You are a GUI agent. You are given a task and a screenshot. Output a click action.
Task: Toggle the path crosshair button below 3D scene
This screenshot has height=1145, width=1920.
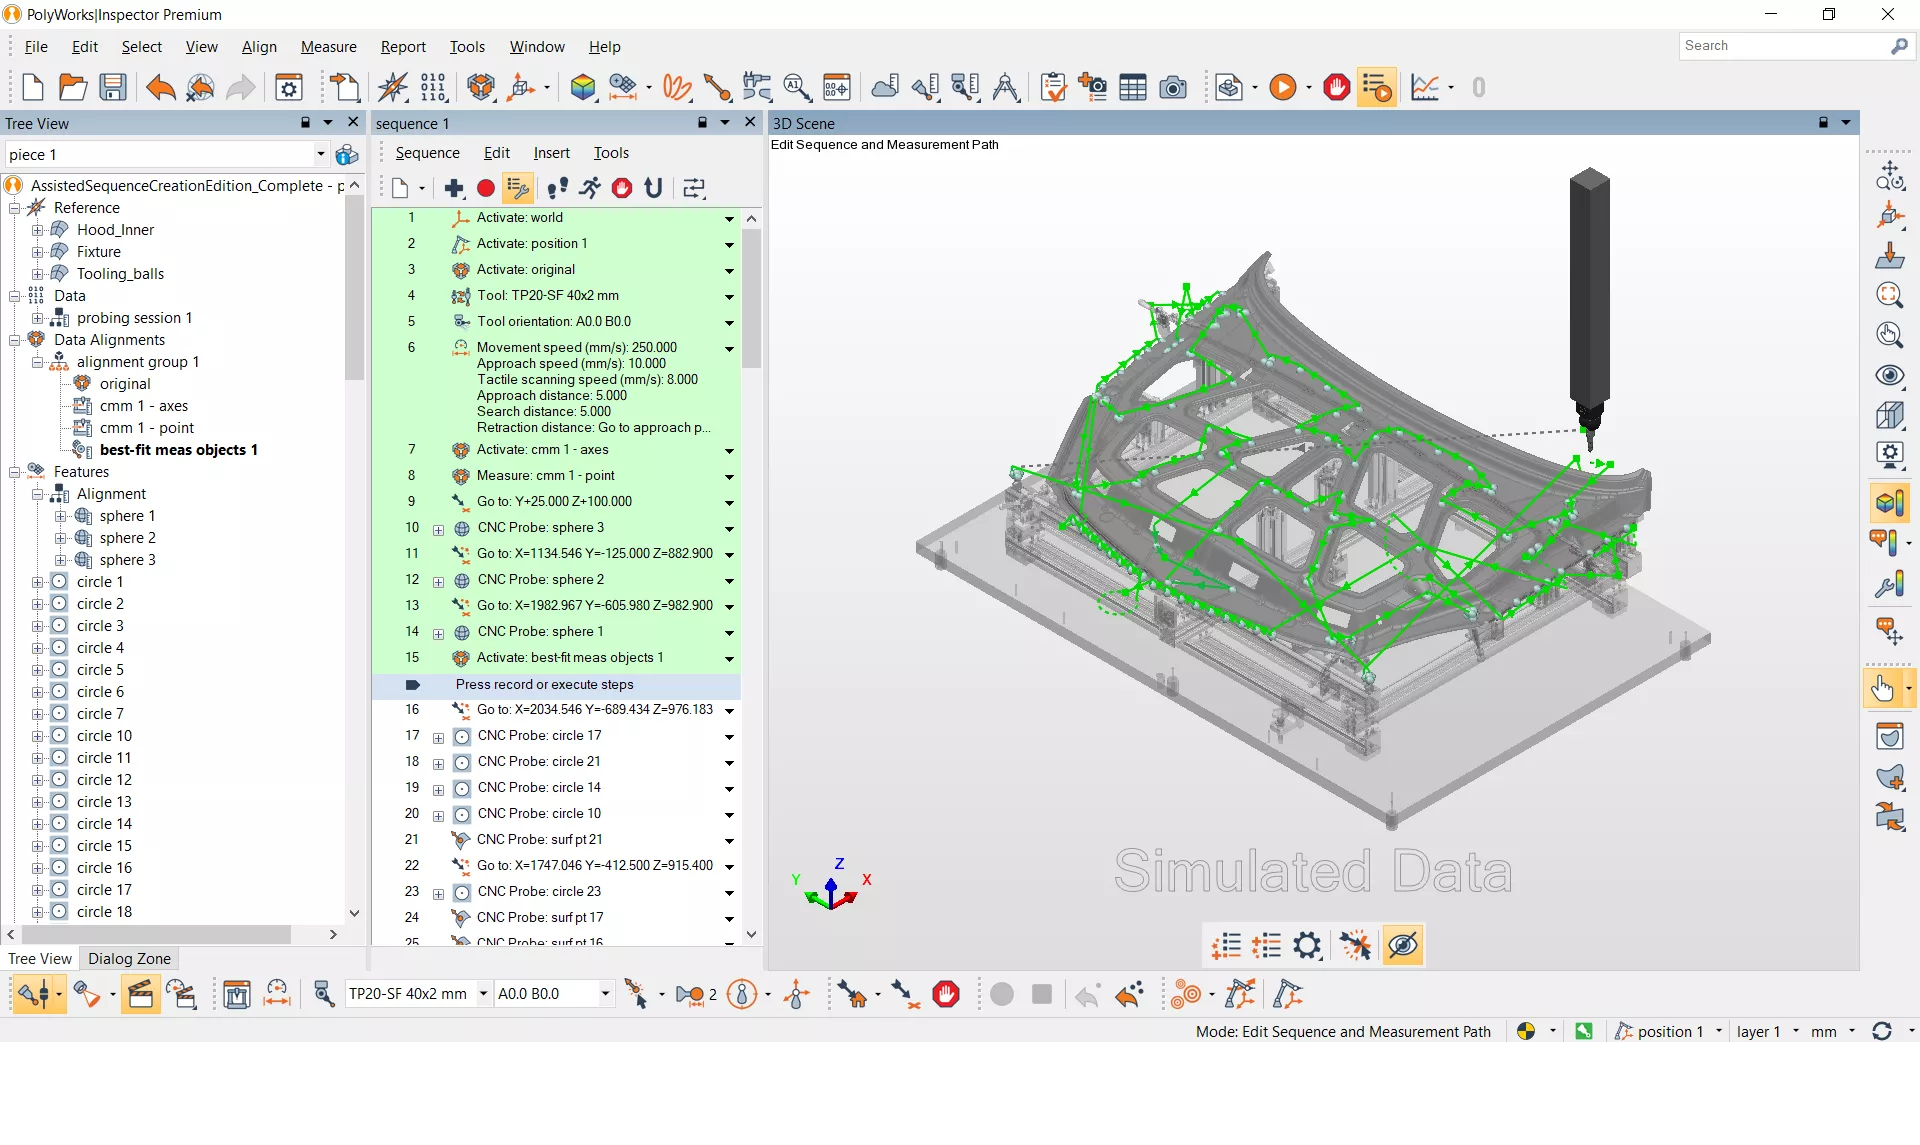(x=1355, y=945)
